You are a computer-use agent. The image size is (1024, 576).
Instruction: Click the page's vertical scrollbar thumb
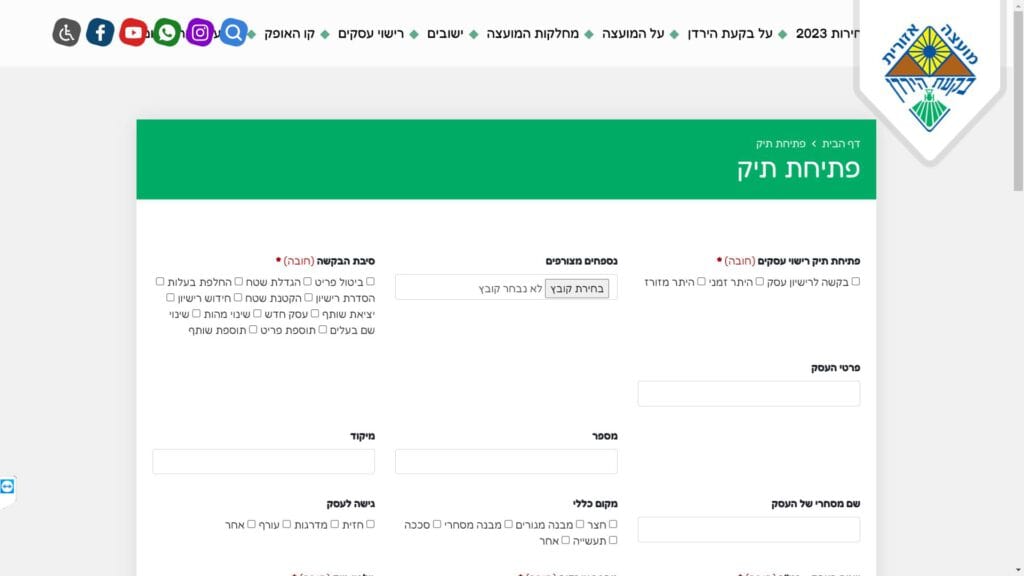coord(1017,100)
